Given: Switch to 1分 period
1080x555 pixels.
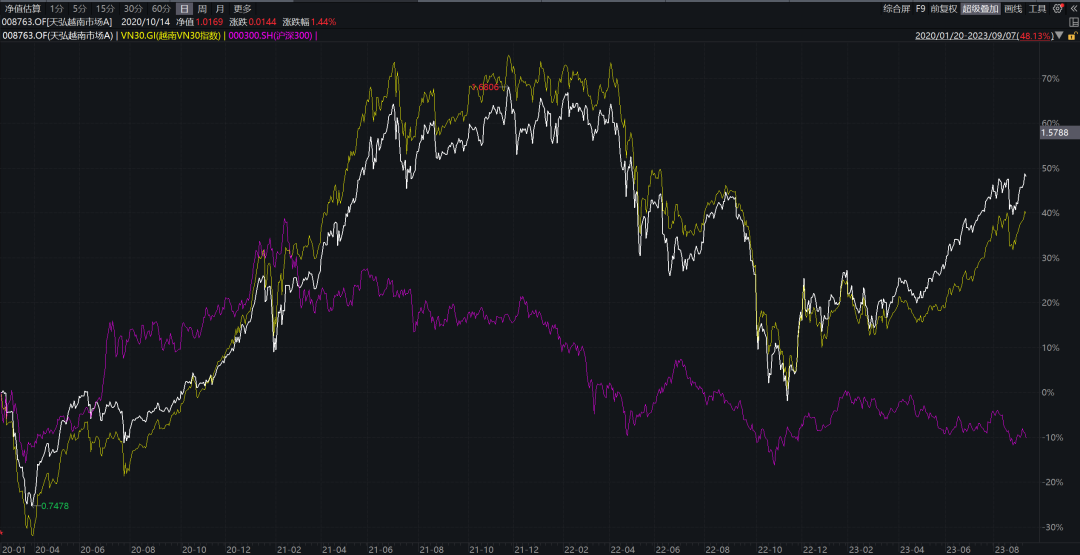Looking at the screenshot, I should point(56,9).
